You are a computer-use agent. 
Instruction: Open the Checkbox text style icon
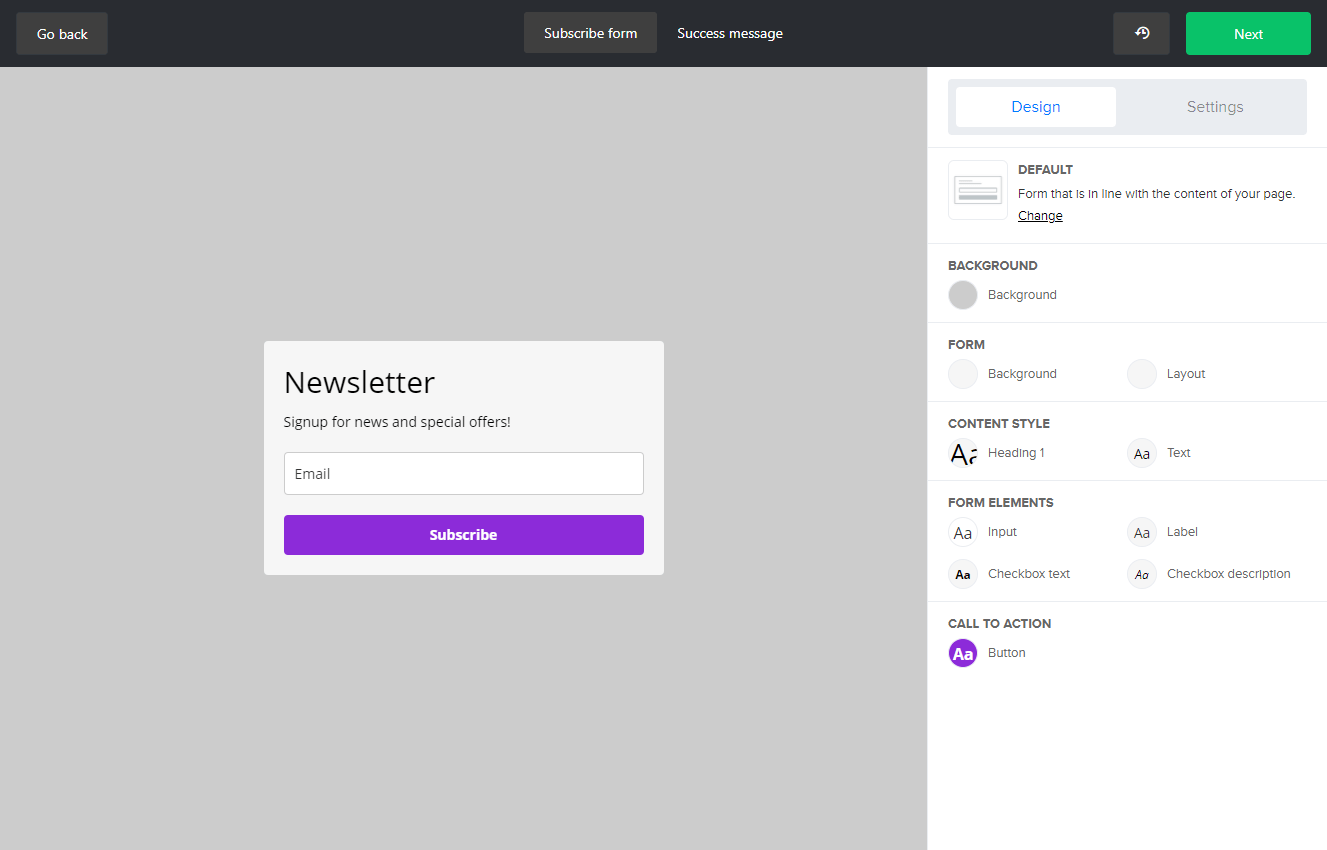tap(963, 574)
